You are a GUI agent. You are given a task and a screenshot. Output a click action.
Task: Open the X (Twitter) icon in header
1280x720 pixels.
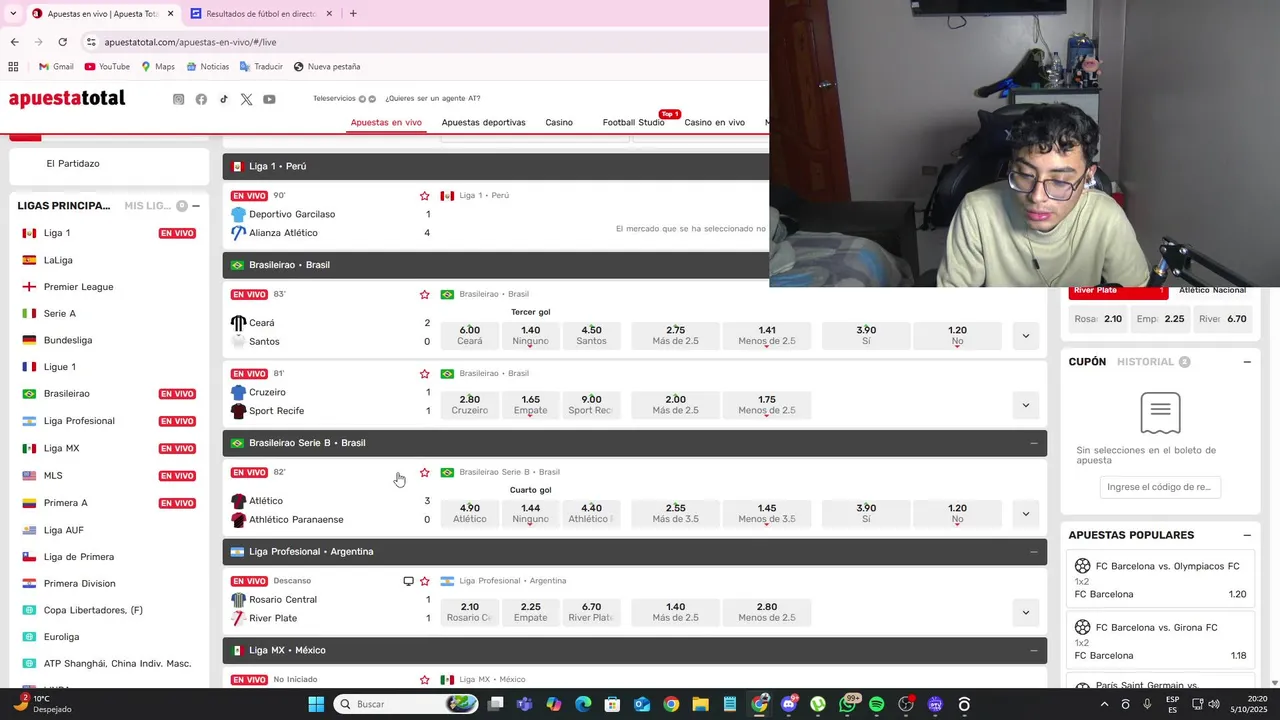coord(246,99)
